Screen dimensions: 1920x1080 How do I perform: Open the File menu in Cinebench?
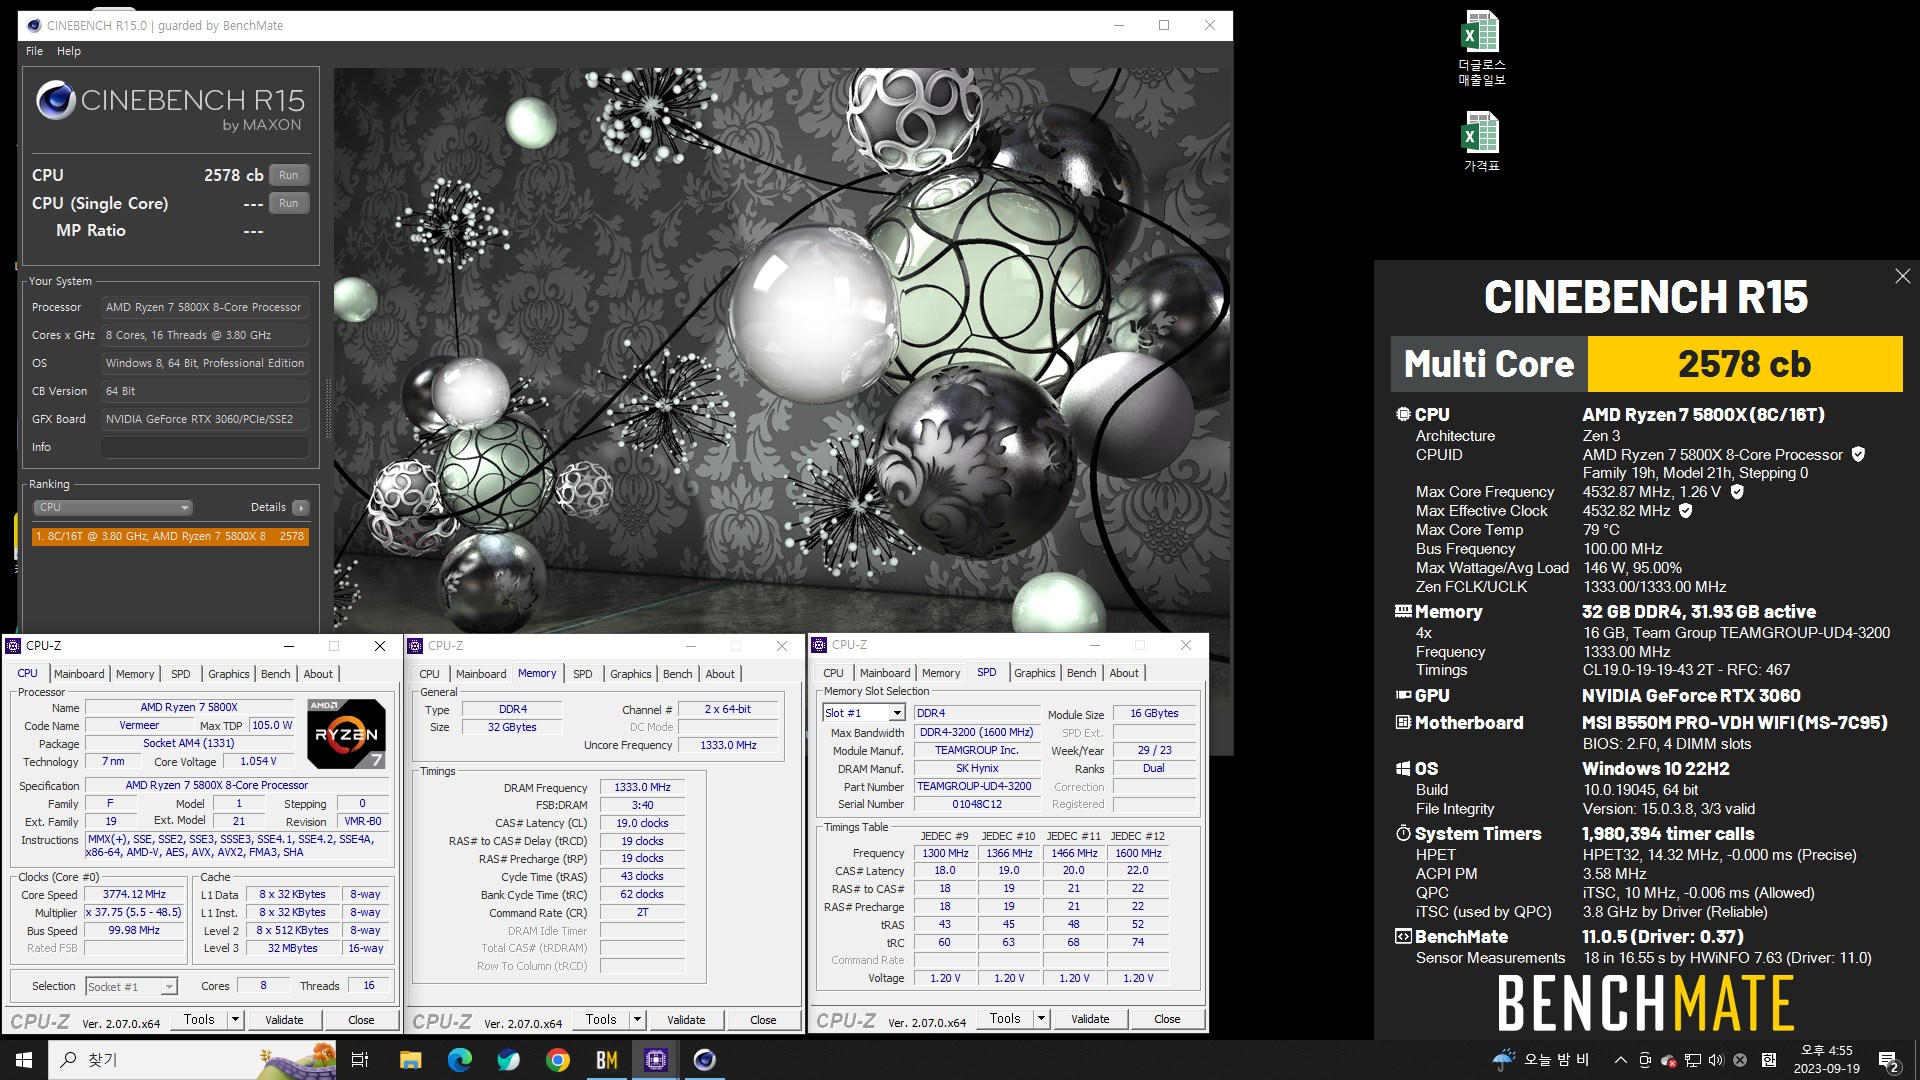coord(34,51)
